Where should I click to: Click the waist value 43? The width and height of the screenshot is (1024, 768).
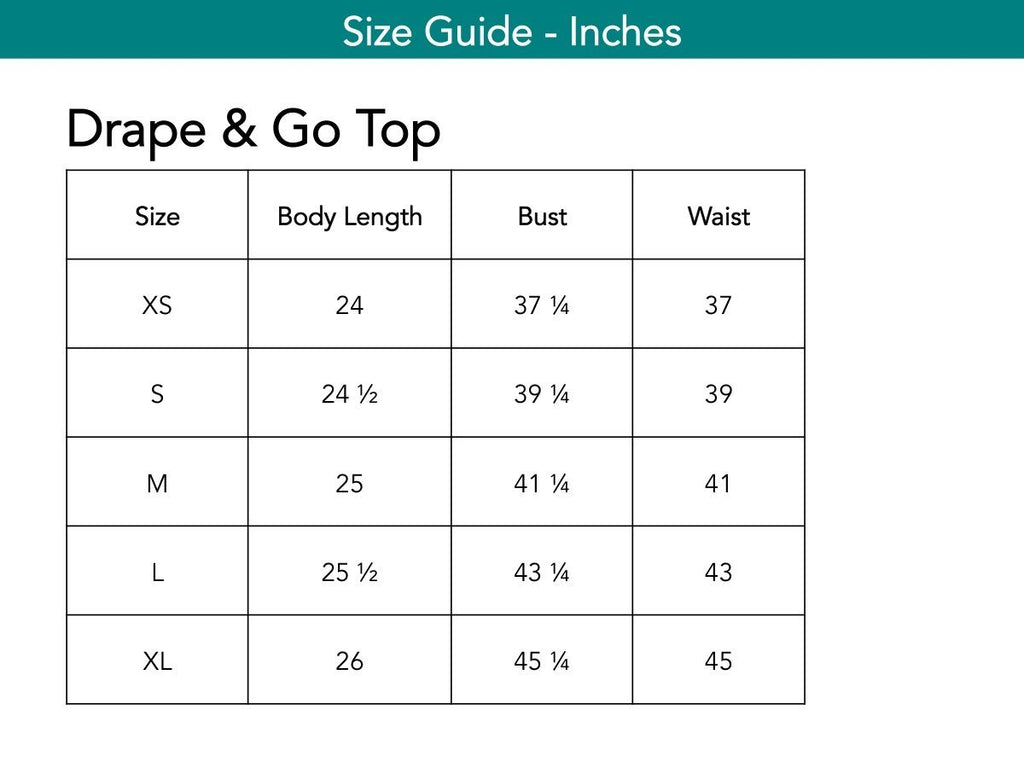click(x=718, y=572)
